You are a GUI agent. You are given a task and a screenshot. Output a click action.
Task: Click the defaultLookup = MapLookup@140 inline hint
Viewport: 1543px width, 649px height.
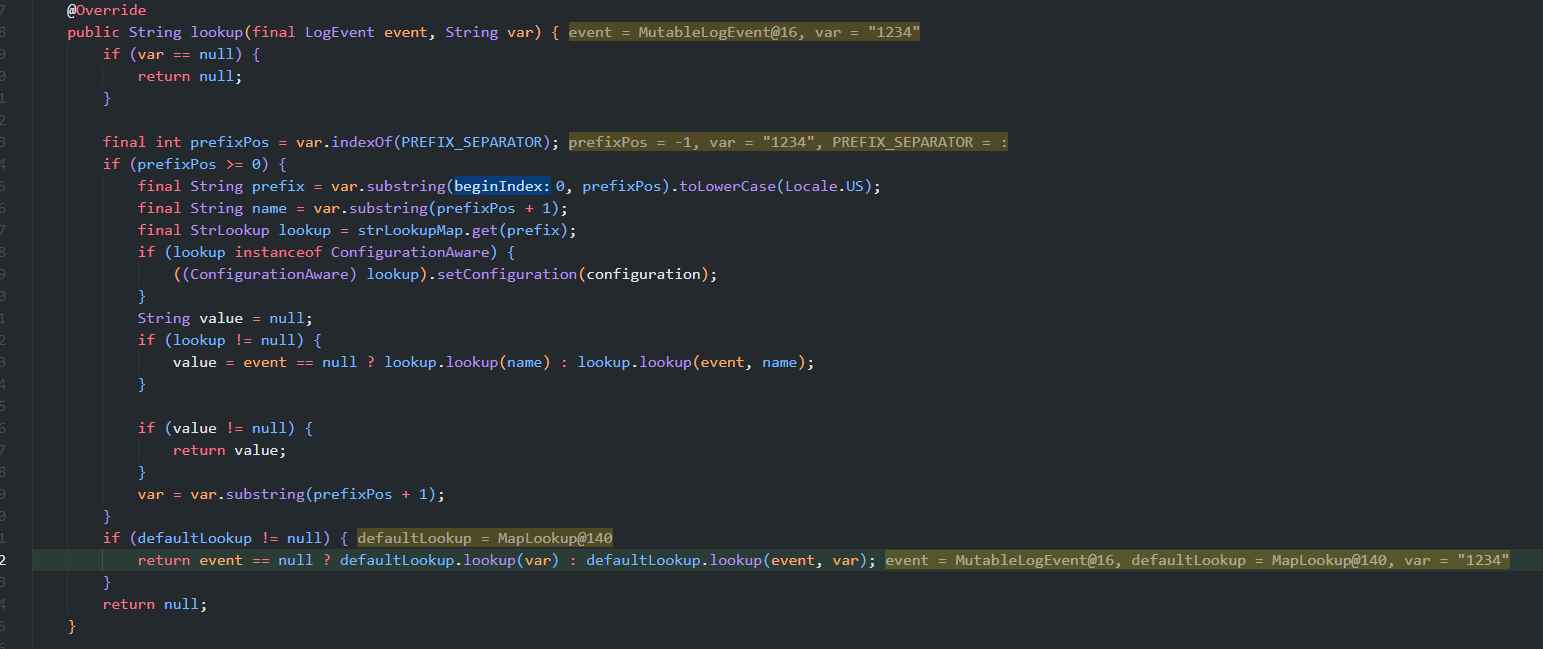pos(485,538)
